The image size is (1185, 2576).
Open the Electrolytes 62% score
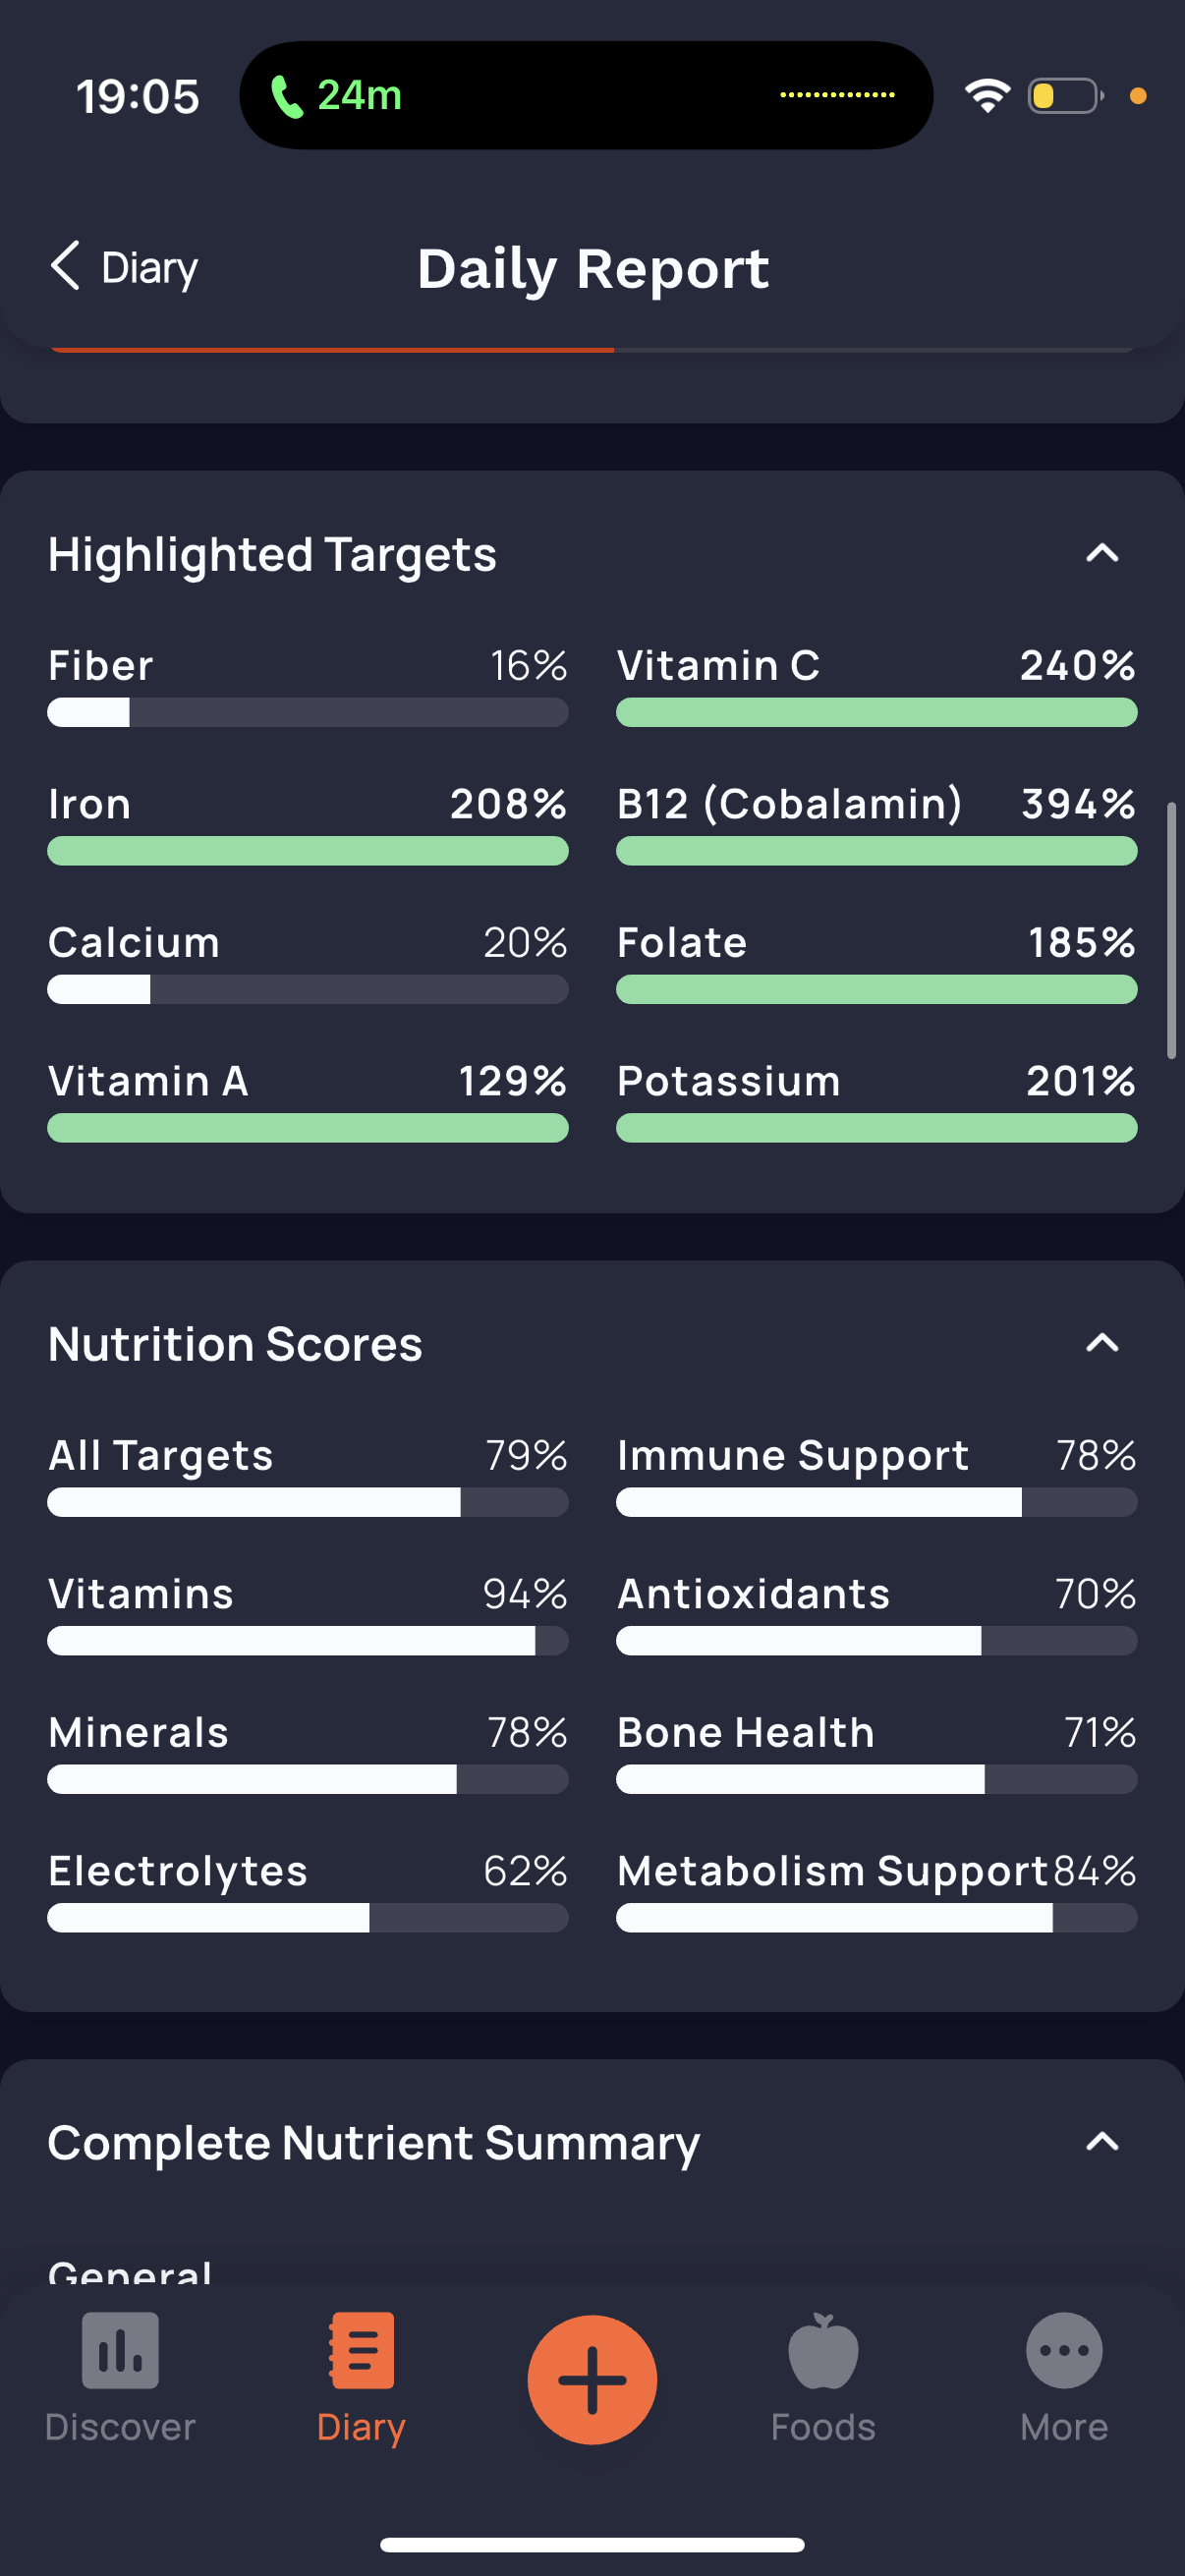[308, 1890]
